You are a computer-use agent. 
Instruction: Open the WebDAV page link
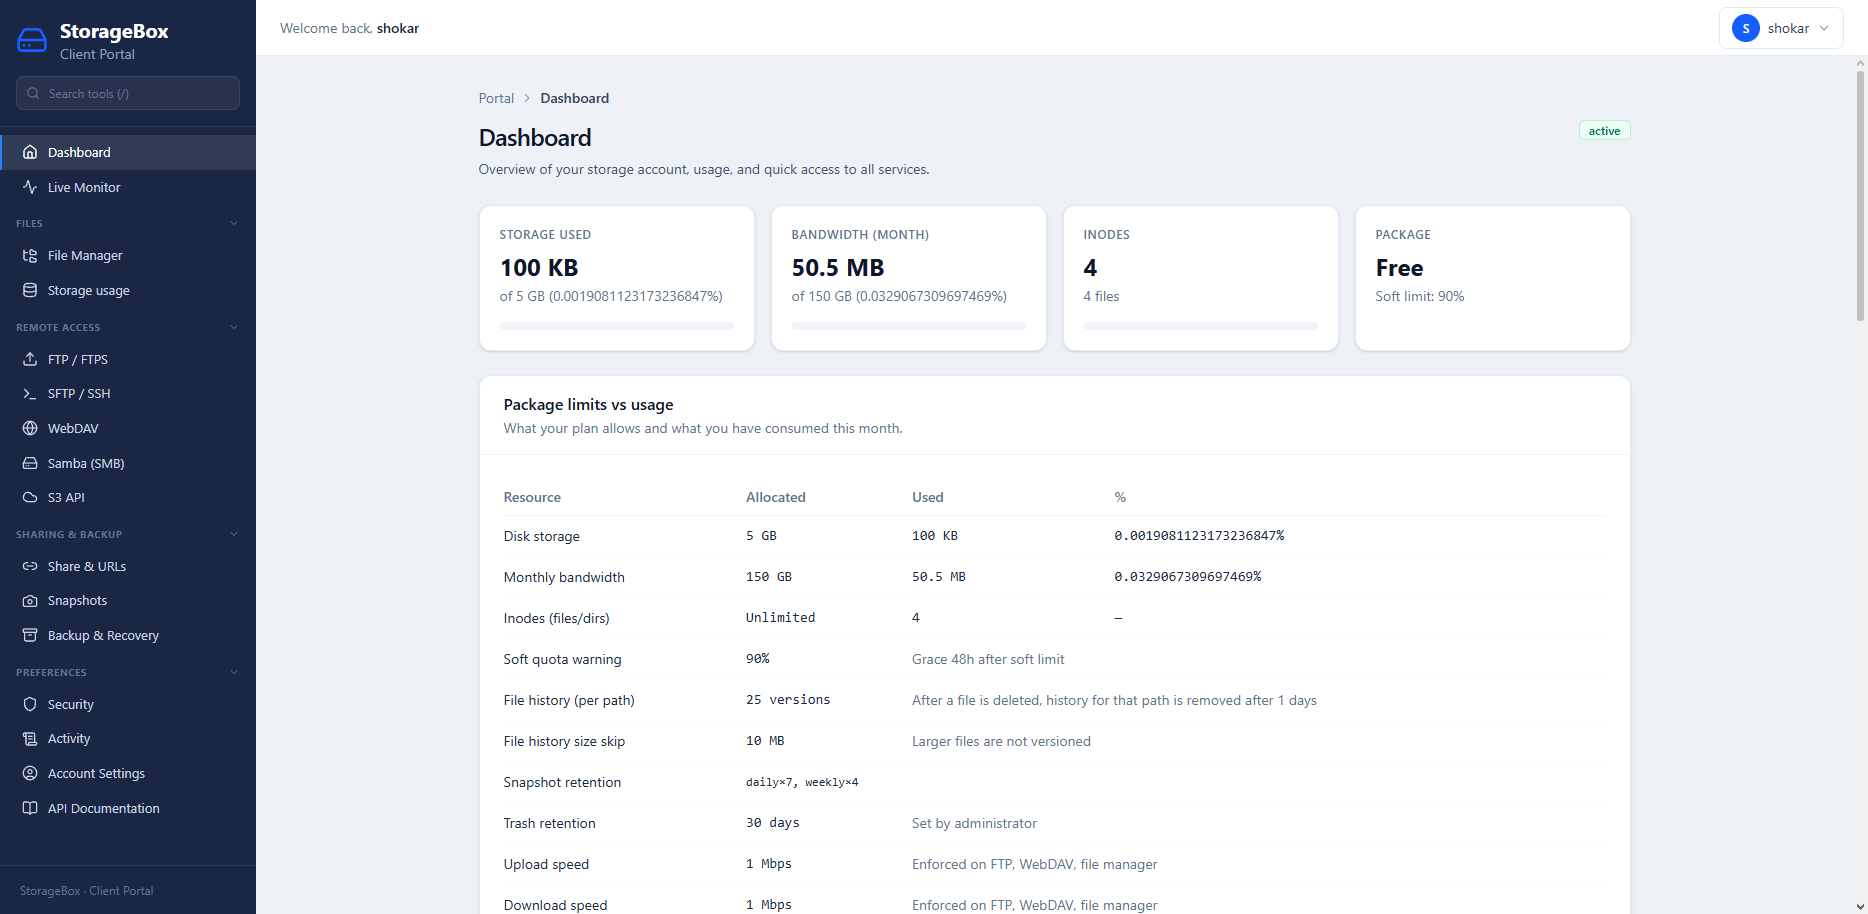(128, 428)
